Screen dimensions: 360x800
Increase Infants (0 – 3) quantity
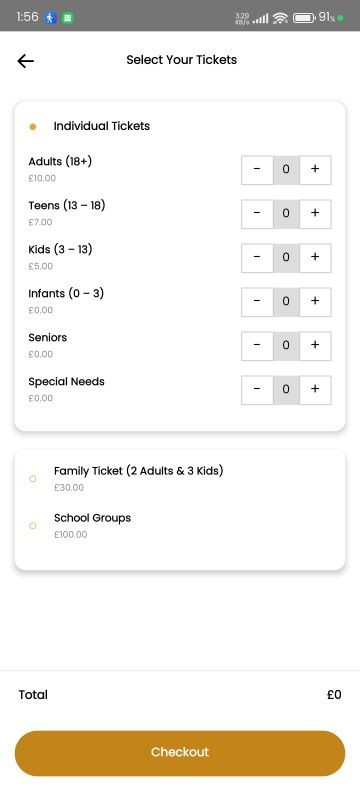click(315, 302)
